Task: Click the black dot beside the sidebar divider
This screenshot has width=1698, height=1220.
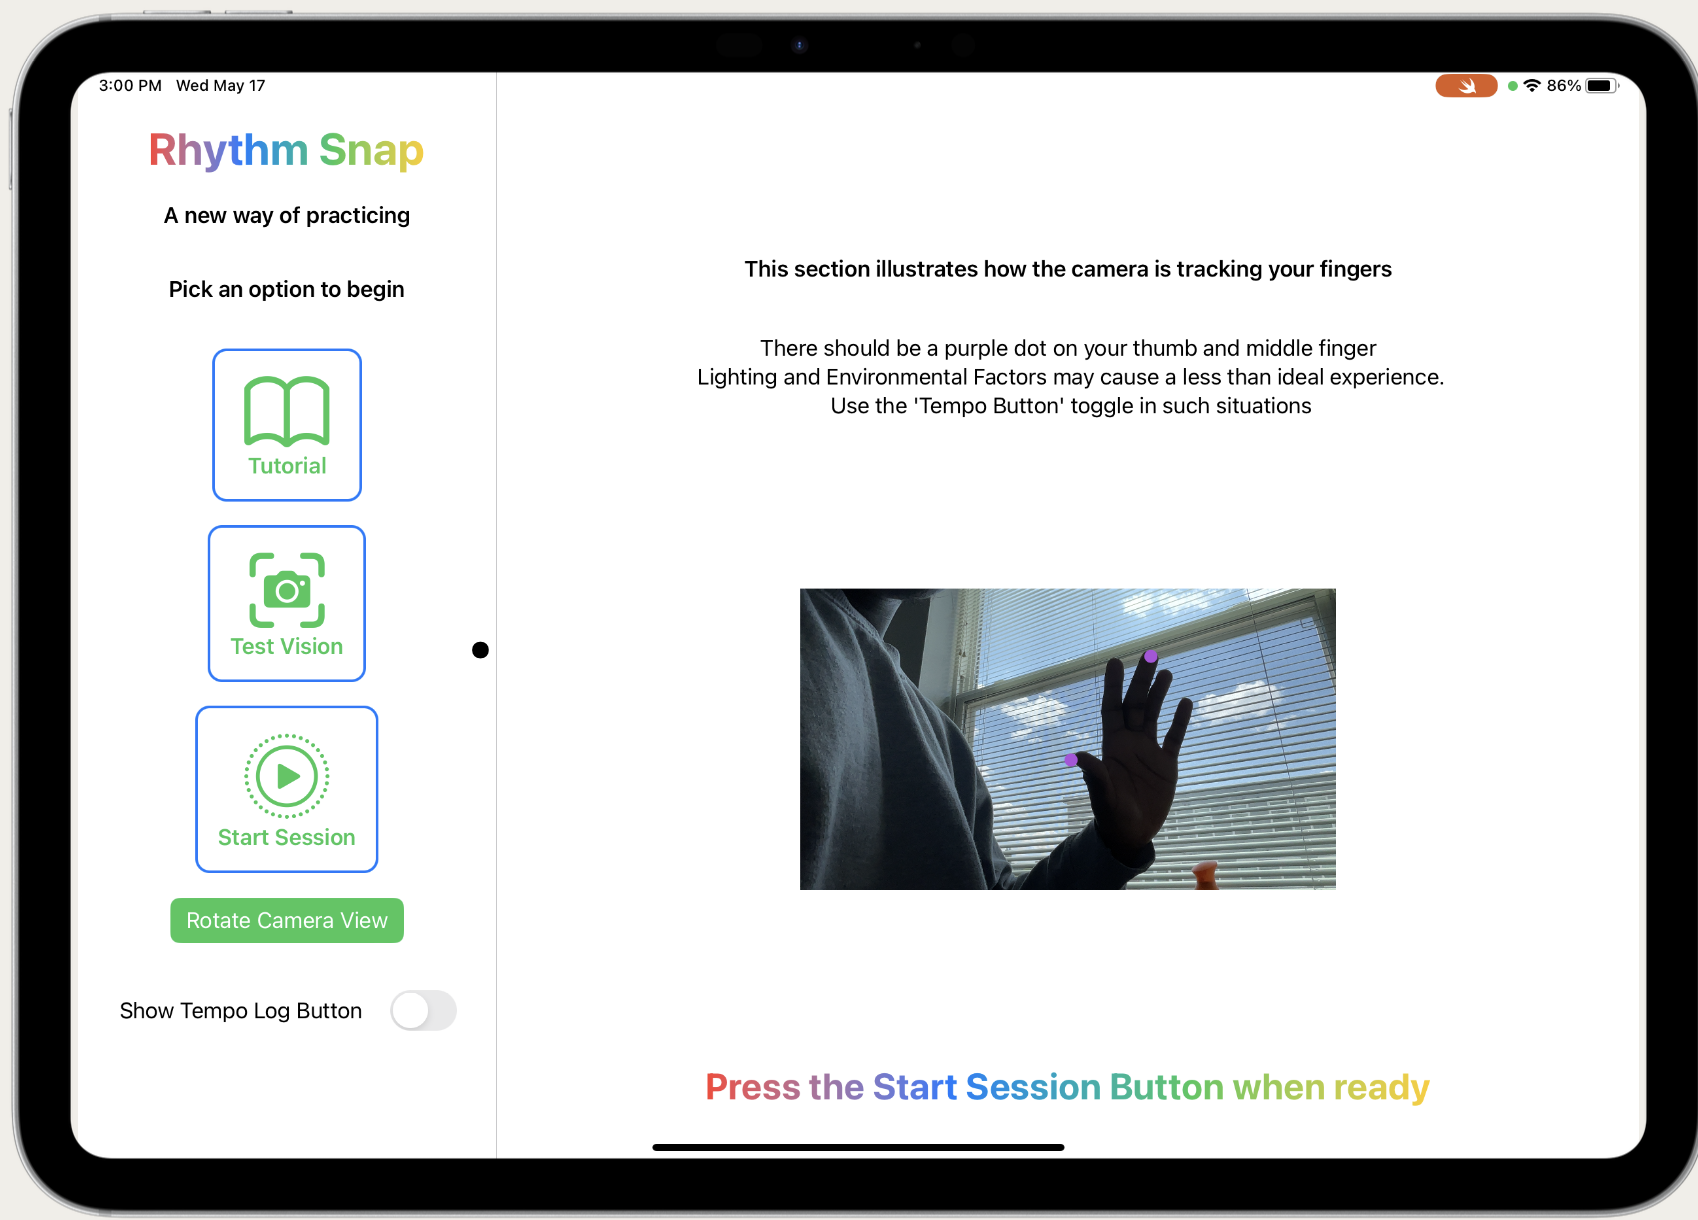Action: click(x=480, y=650)
